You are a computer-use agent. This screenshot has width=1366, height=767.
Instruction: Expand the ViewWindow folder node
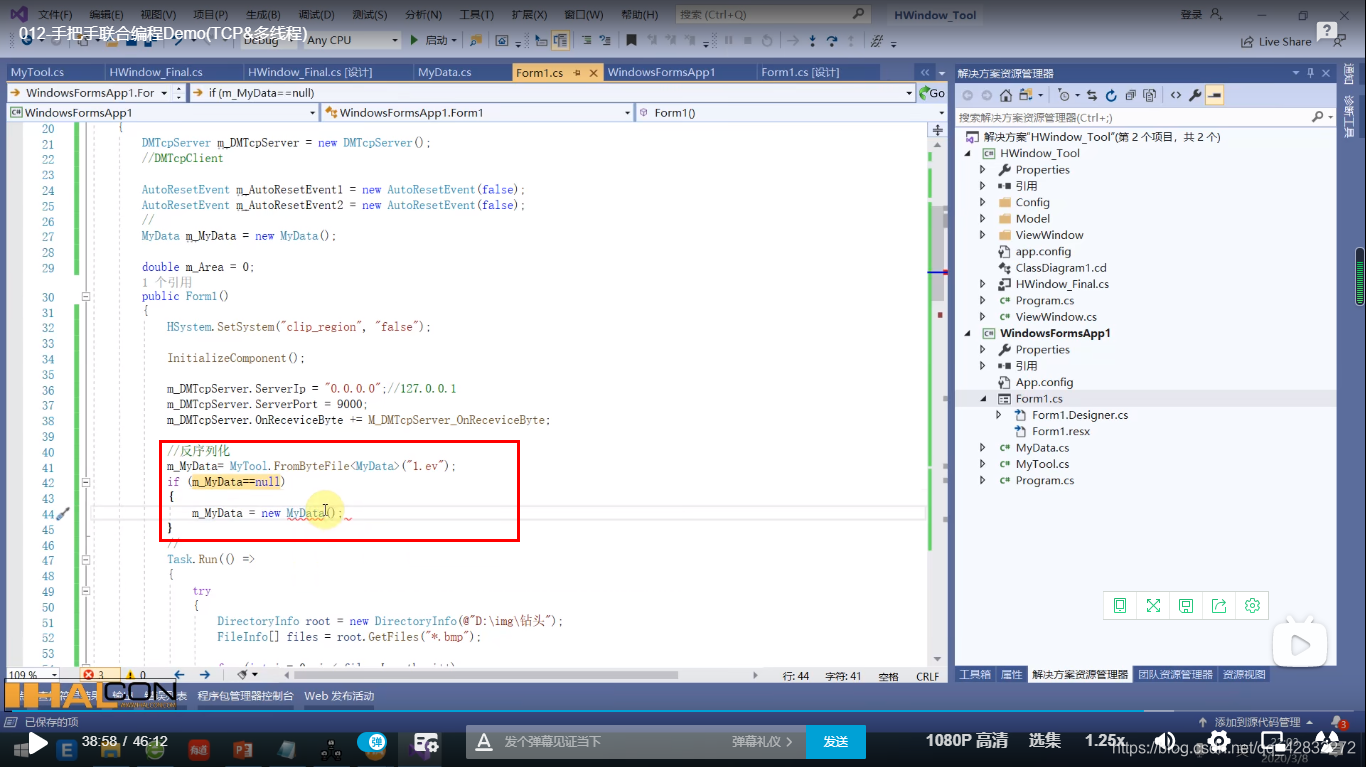(x=983, y=235)
